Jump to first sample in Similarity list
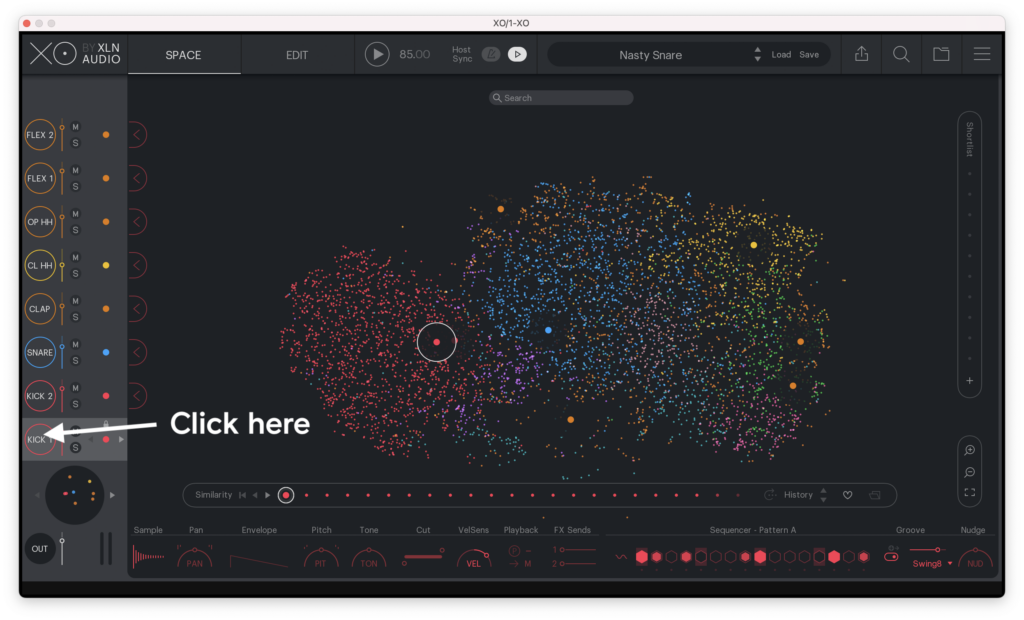 click(242, 495)
